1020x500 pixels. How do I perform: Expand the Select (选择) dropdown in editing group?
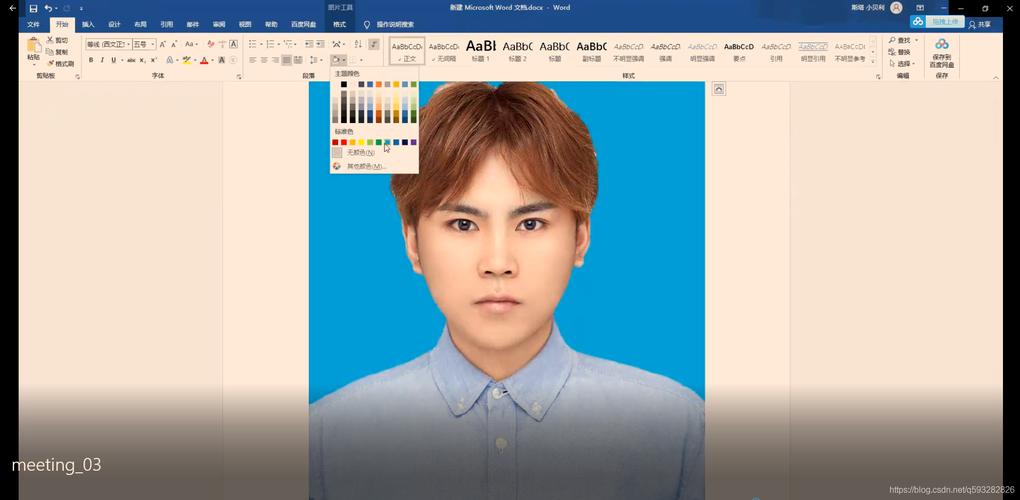point(904,64)
